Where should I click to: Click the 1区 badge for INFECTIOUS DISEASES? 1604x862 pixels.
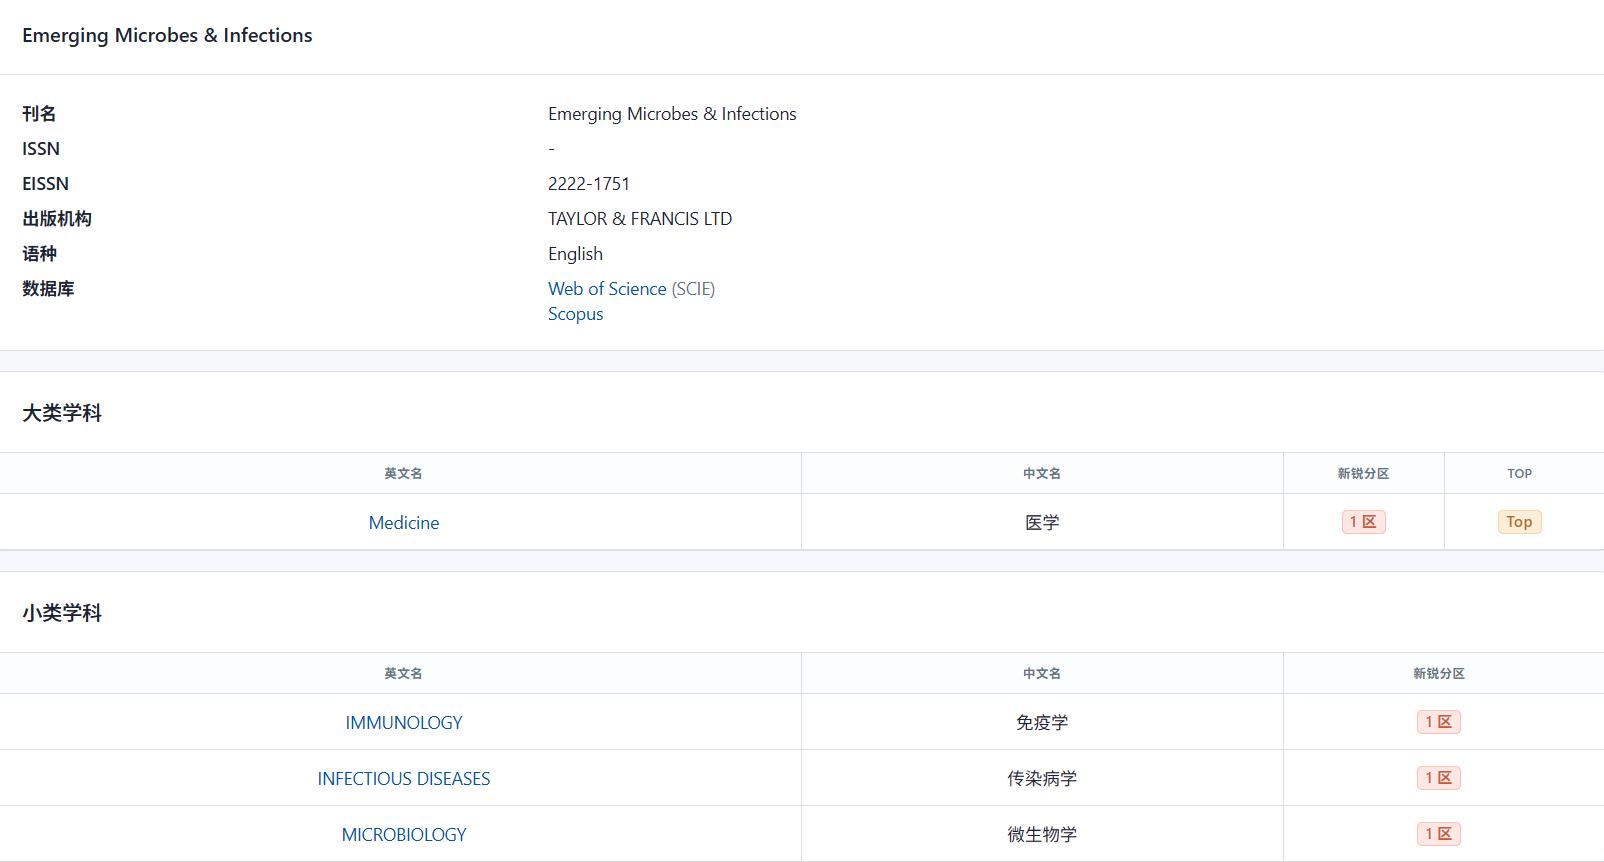[1438, 778]
